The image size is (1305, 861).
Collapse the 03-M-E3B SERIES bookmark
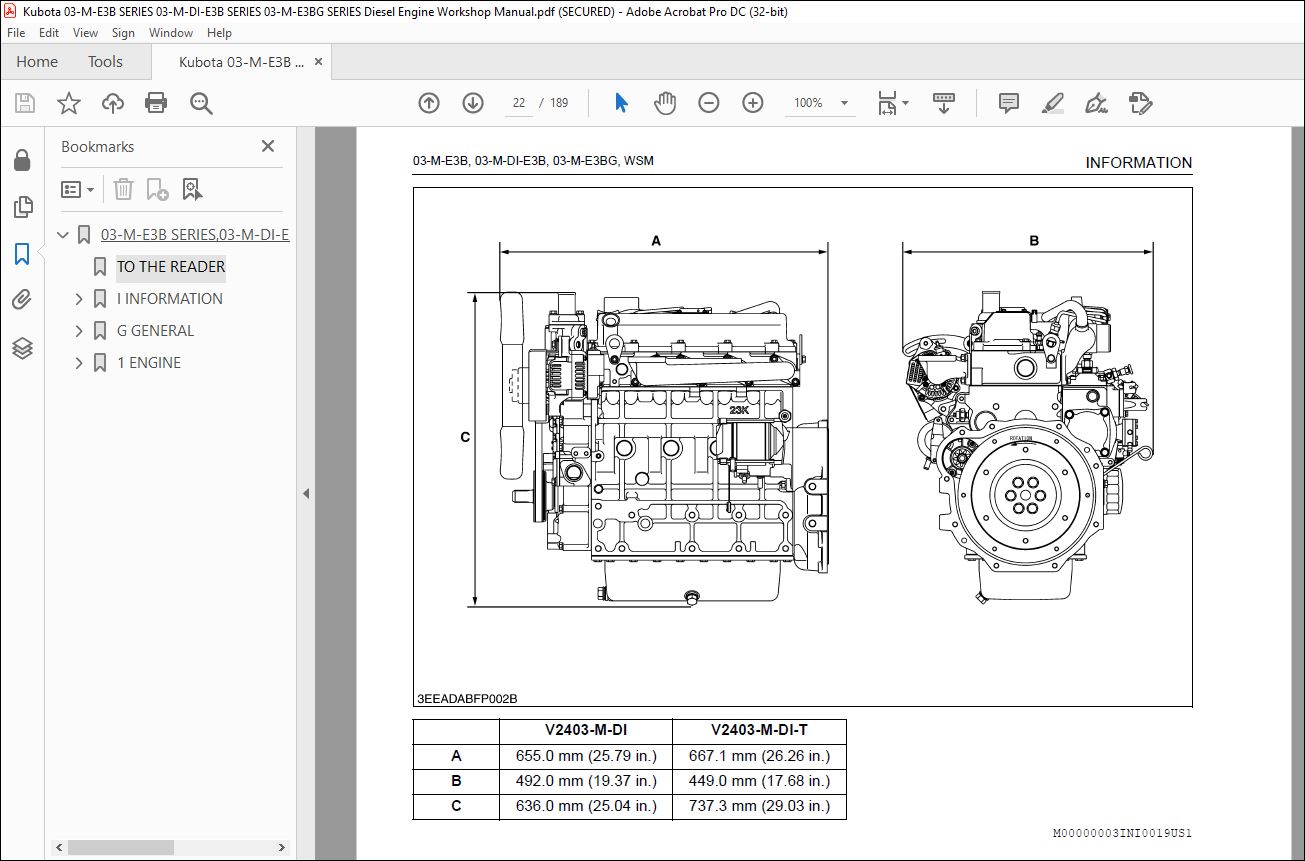(x=63, y=235)
